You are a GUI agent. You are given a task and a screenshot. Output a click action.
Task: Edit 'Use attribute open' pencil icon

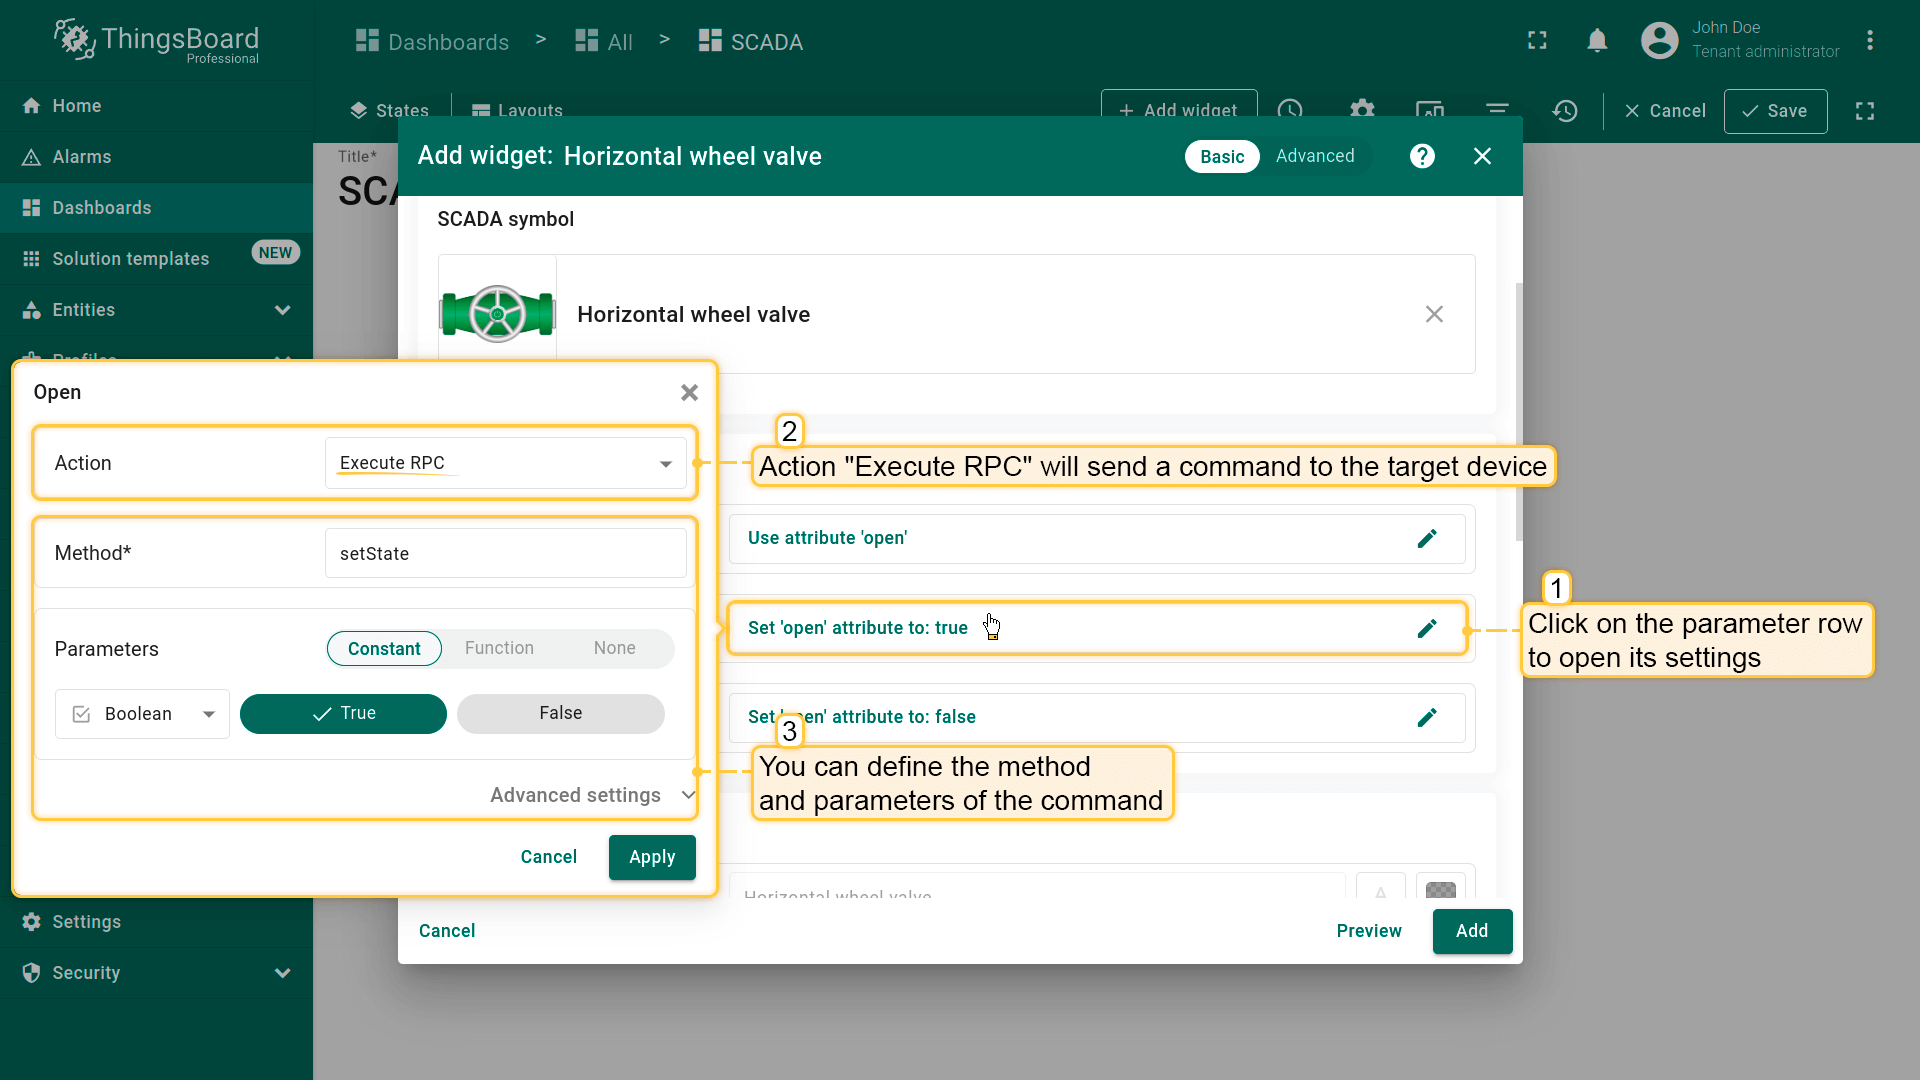[1427, 539]
